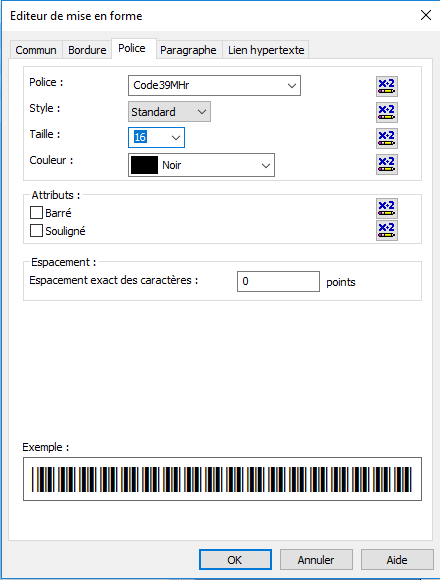The height and width of the screenshot is (580, 440).
Task: Expand the Style dropdown showing Standard
Action: [202, 112]
